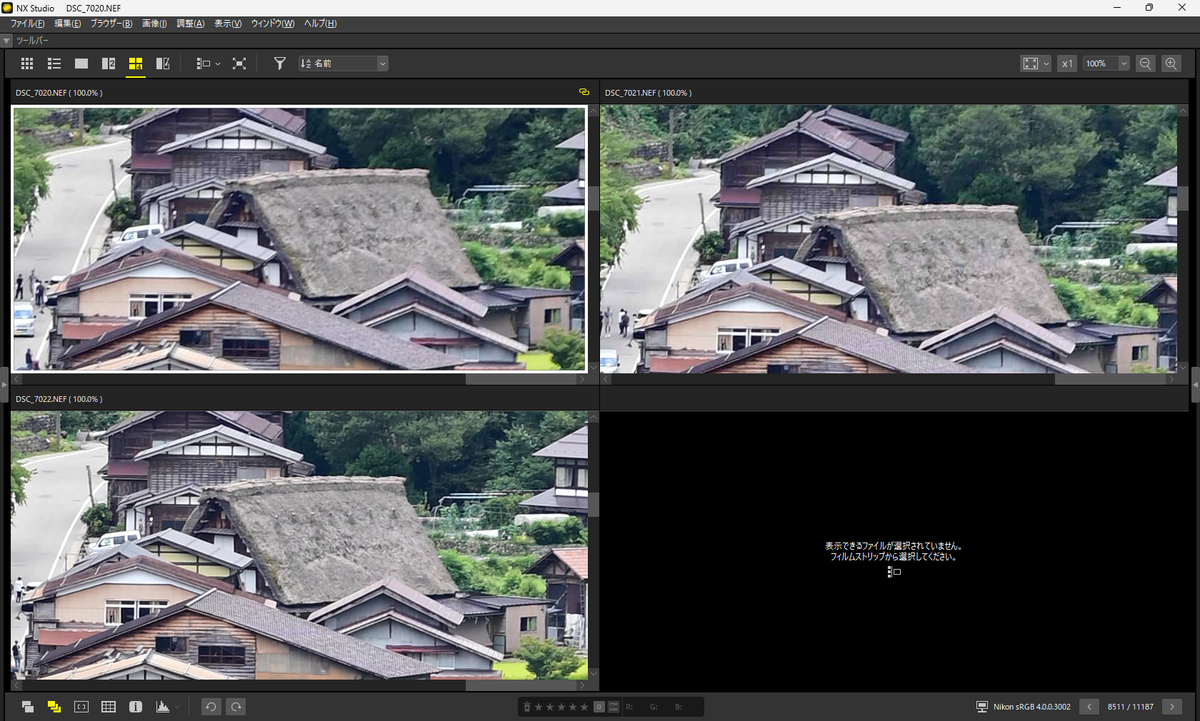This screenshot has width=1200, height=721.
Task: Open the 表示(V) menu
Action: (228, 23)
